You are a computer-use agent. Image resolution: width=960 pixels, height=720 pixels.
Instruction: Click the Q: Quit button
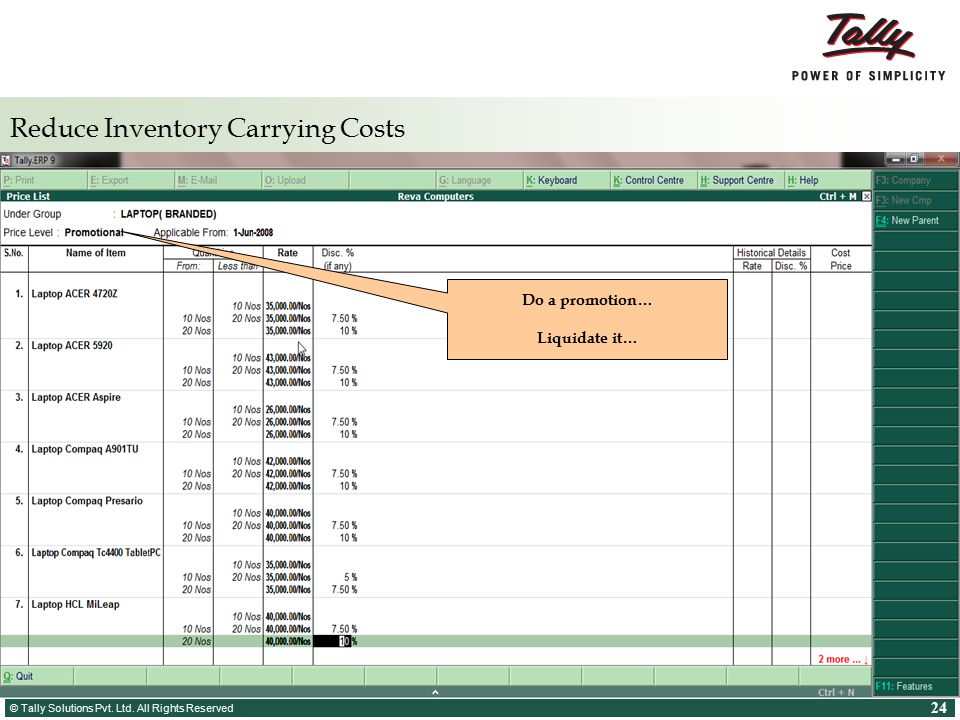37,676
